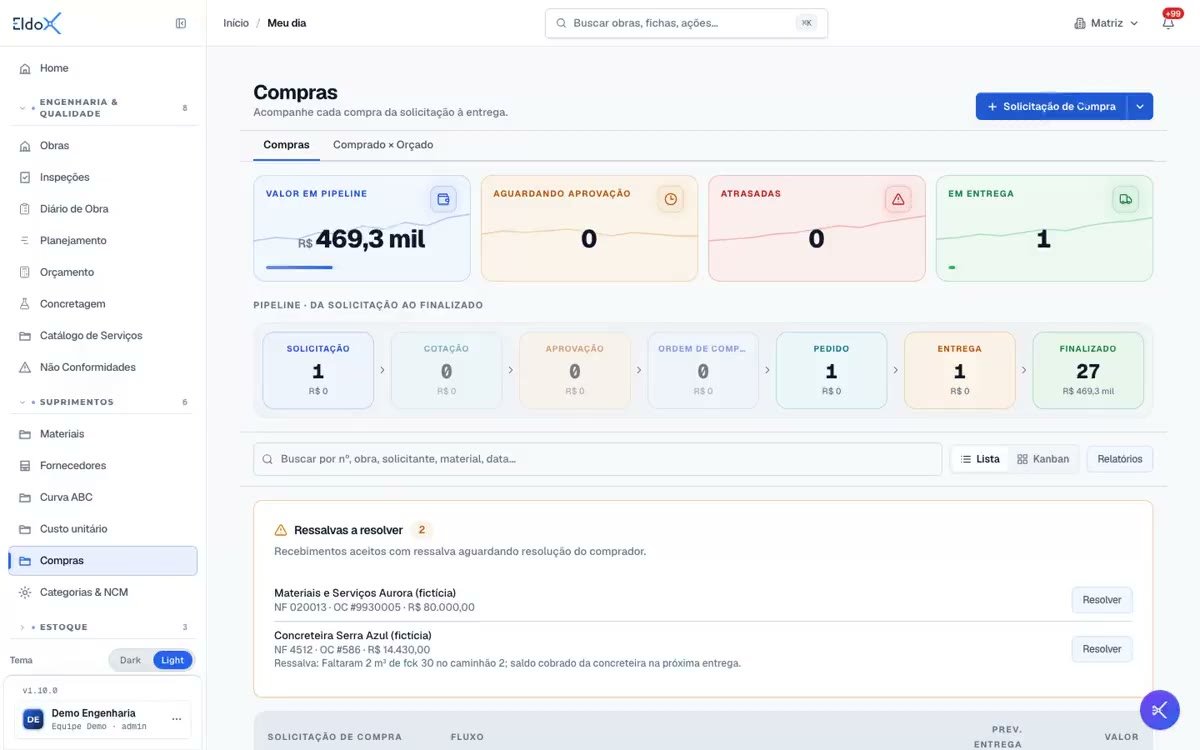Viewport: 1200px width, 750px height.
Task: Click the ⌘K shortcut badge
Action: 806,23
